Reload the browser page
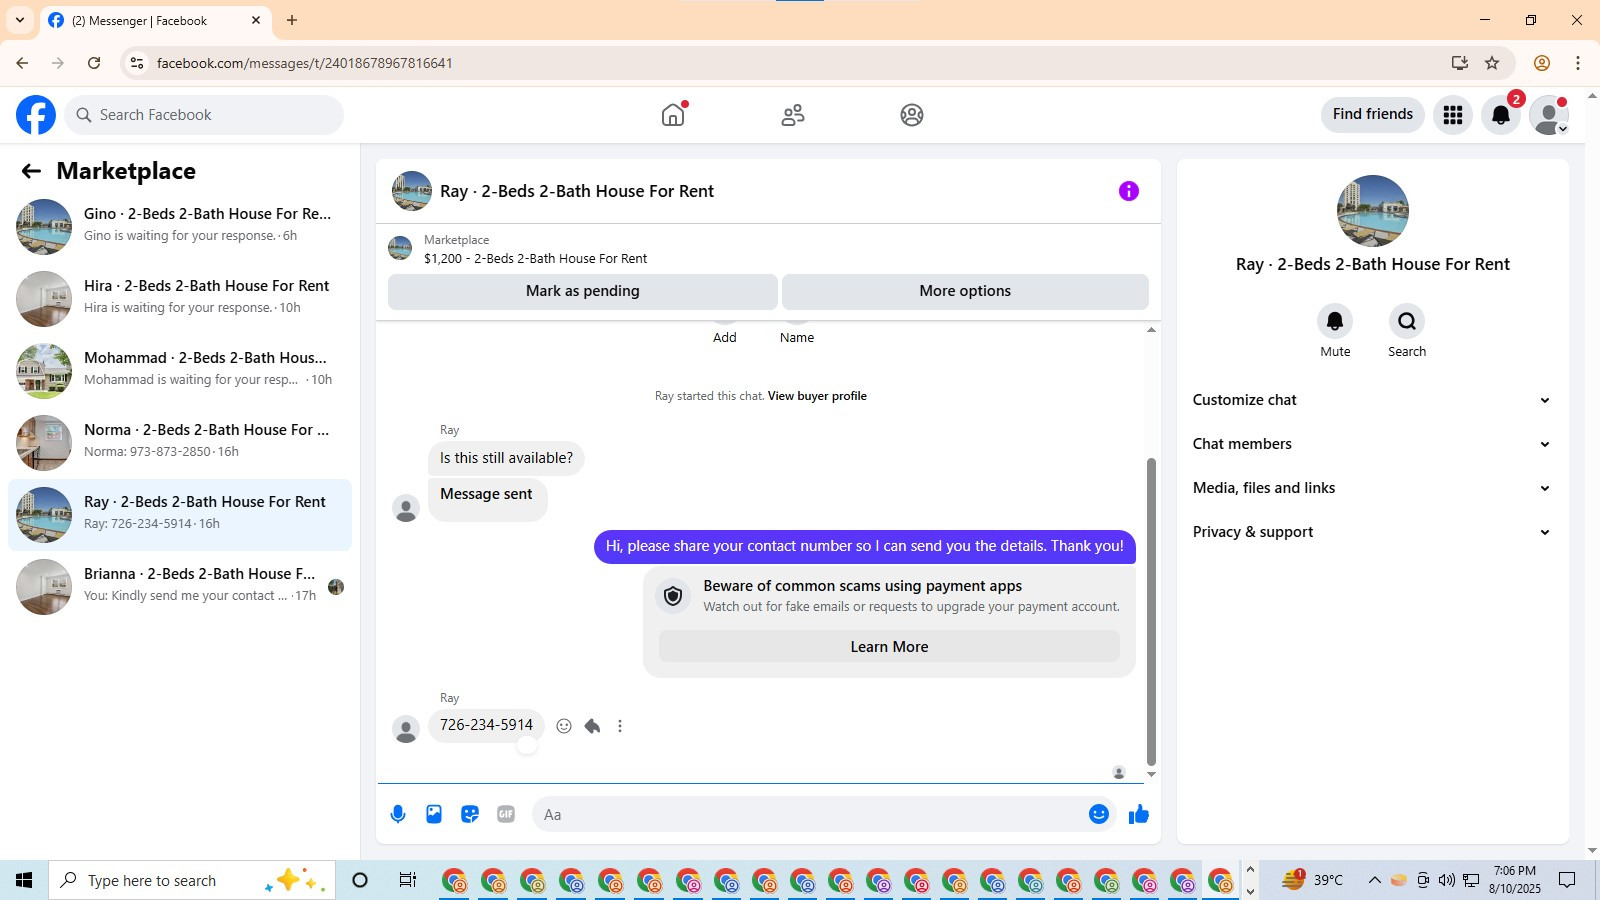This screenshot has height=900, width=1600. (94, 63)
